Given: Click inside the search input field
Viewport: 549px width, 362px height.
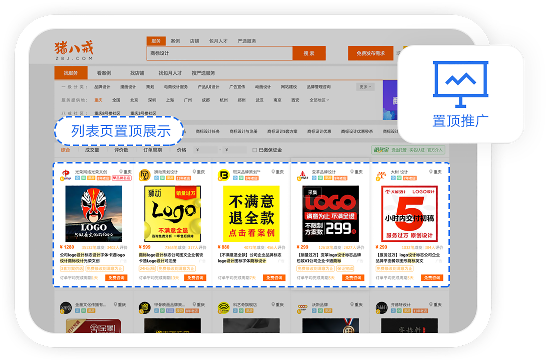Looking at the screenshot, I should [220, 53].
